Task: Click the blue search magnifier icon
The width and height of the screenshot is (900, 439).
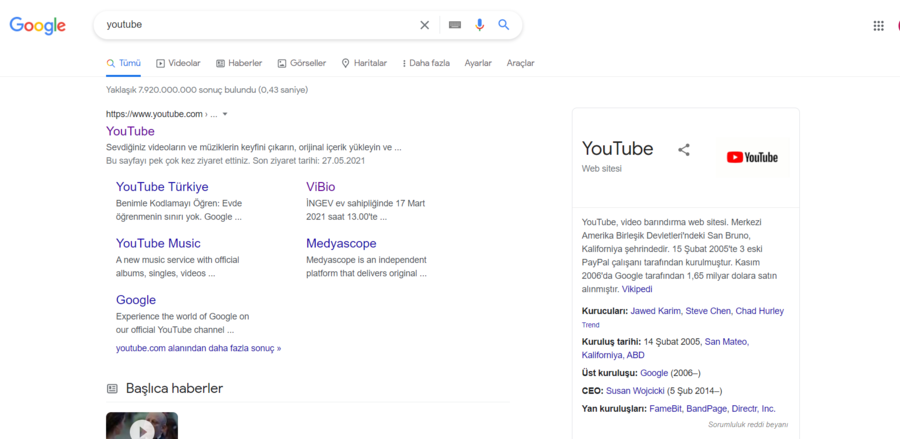Action: coord(503,25)
